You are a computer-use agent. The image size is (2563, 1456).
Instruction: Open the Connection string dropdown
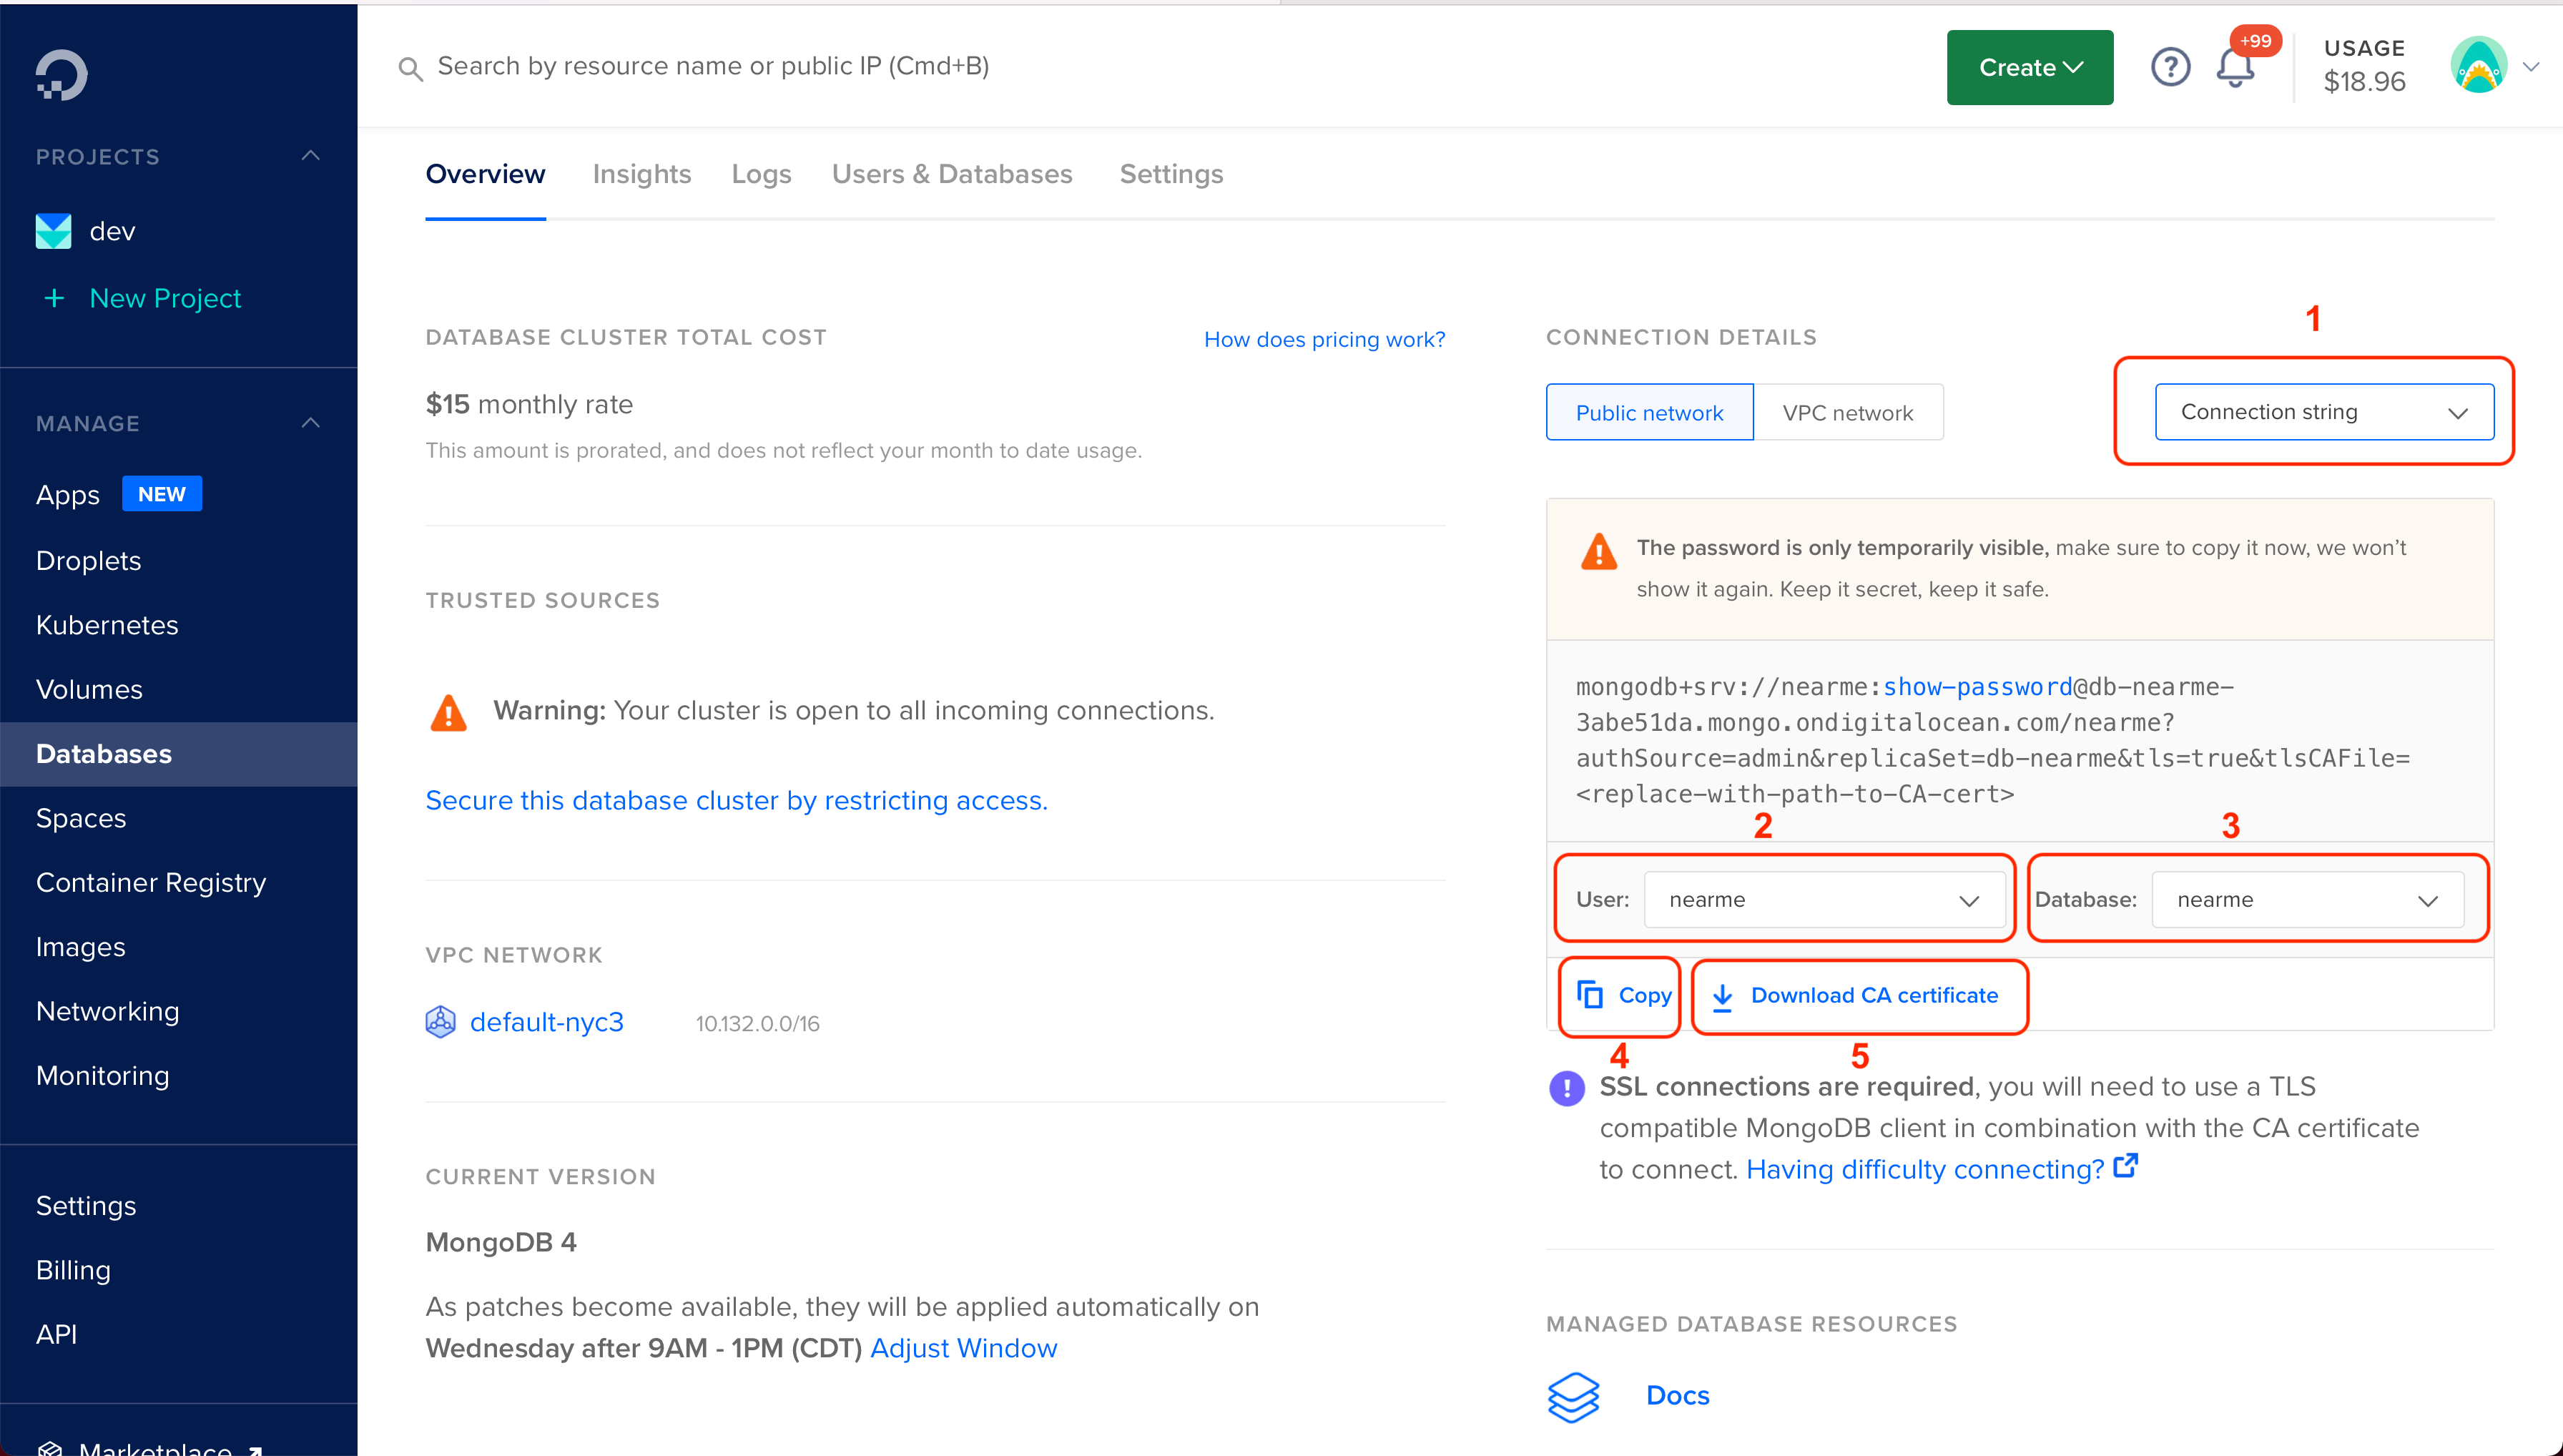pos(2324,412)
